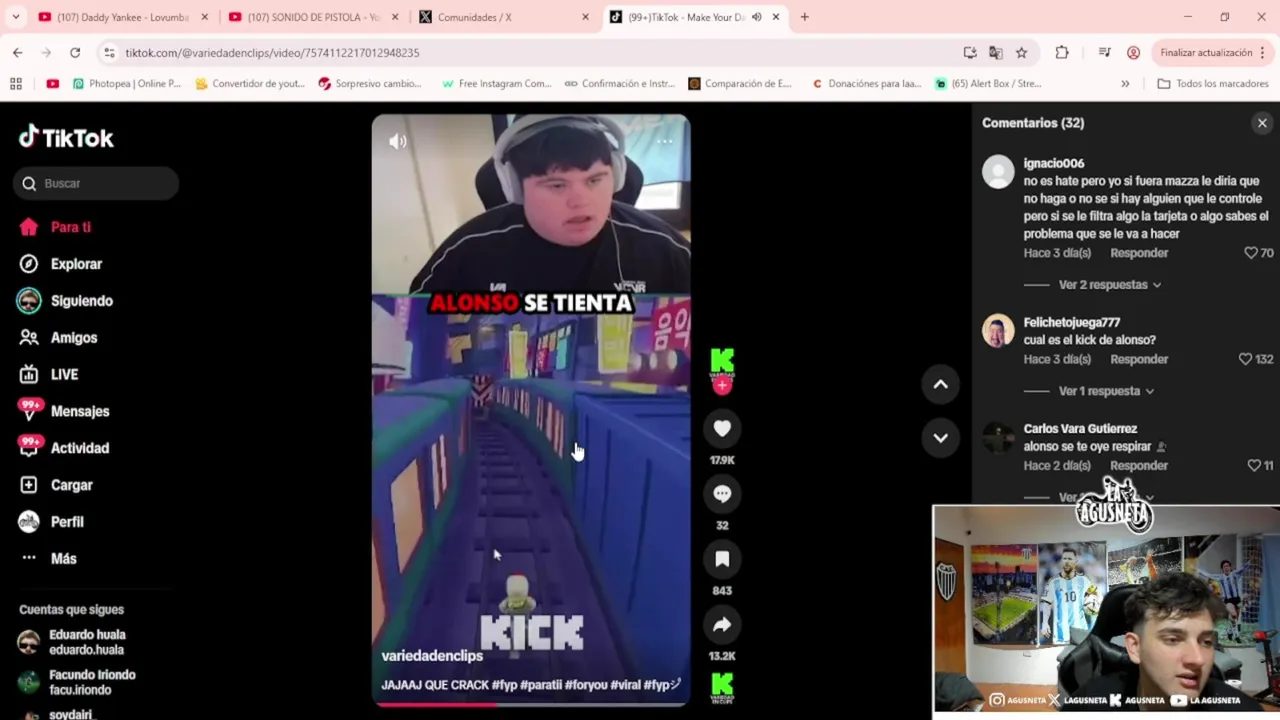Expand Ver 1 respuesta under Felichetojuega777
The width and height of the screenshot is (1280, 720).
tap(1106, 391)
